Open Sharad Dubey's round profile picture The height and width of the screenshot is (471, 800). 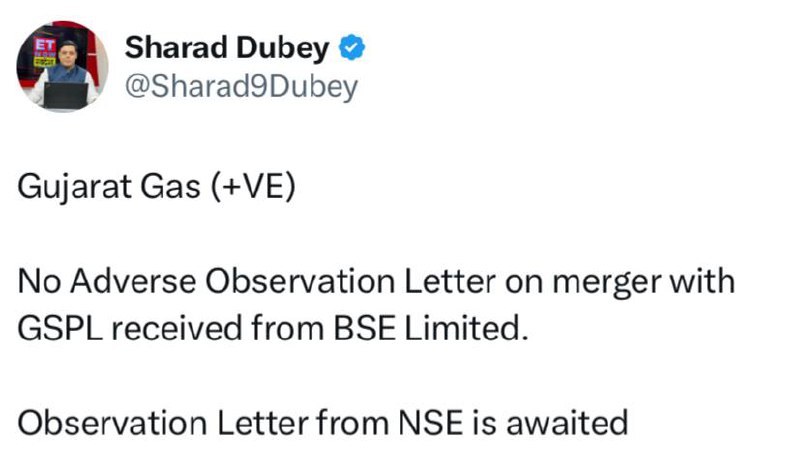click(62, 66)
